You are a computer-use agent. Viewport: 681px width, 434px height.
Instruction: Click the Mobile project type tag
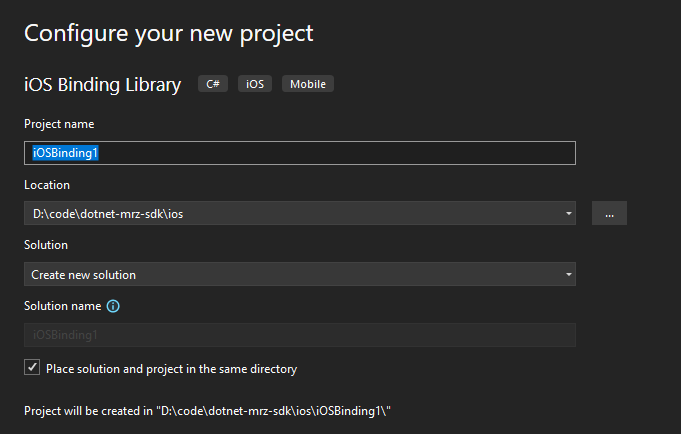307,84
